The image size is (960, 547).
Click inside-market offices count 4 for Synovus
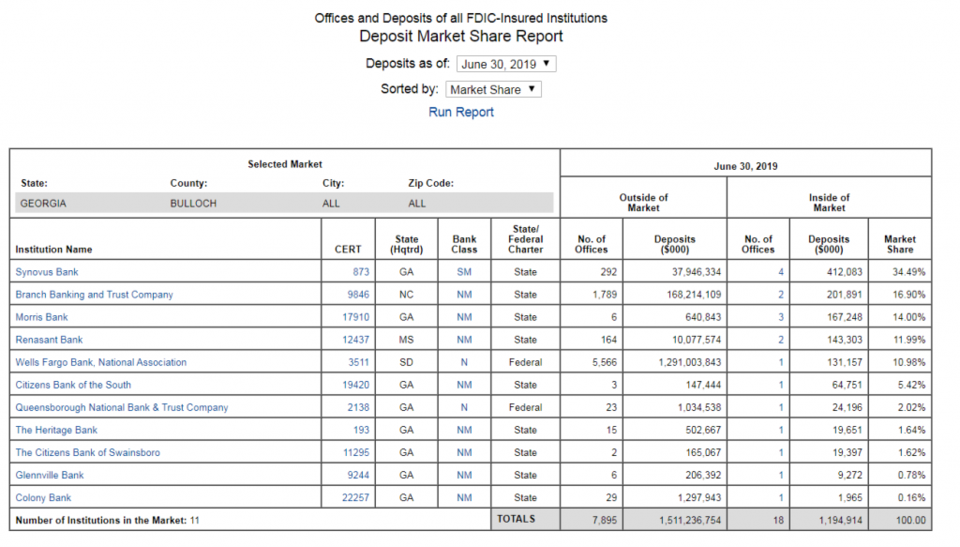781,272
